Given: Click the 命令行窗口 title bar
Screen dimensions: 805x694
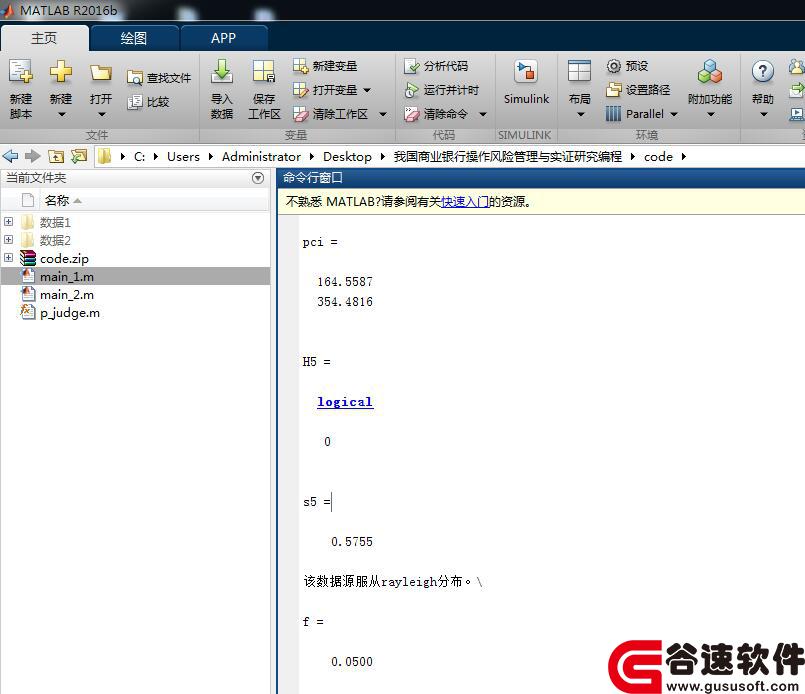Looking at the screenshot, I should point(541,178).
